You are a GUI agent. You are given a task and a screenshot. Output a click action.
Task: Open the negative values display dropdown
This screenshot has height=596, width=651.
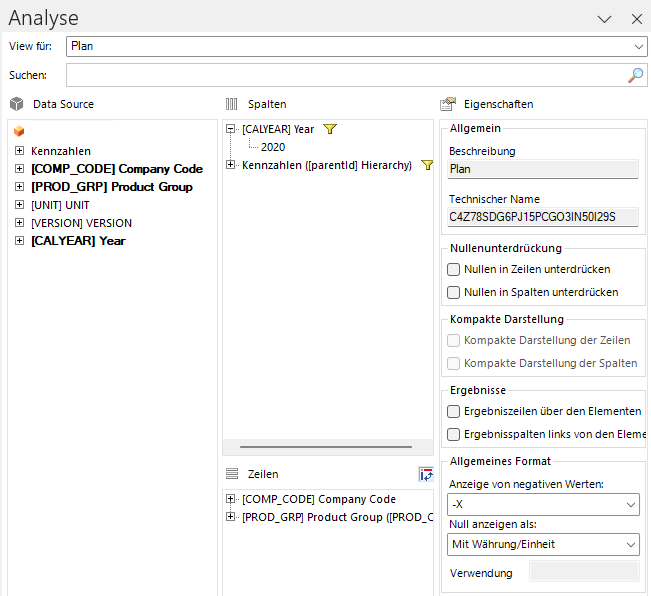pyautogui.click(x=543, y=504)
